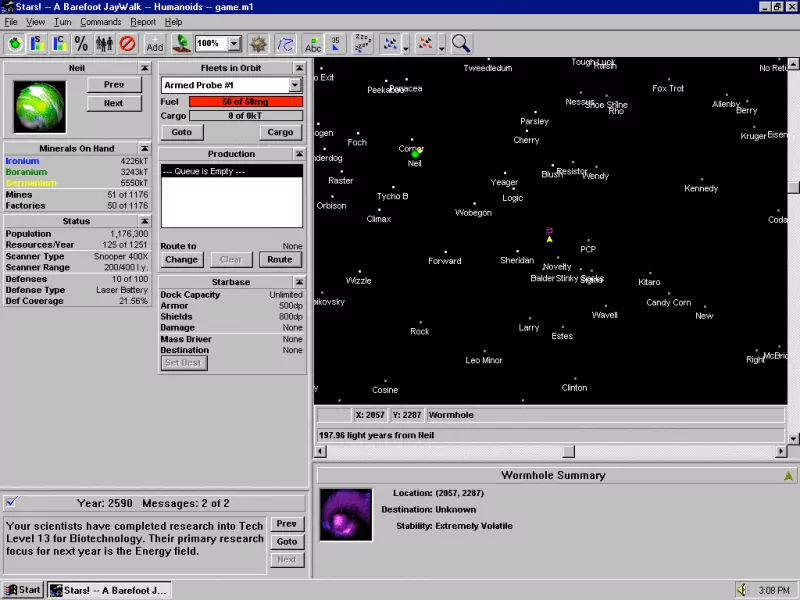Select the red no-info view icon
This screenshot has width=800, height=600.
127,44
